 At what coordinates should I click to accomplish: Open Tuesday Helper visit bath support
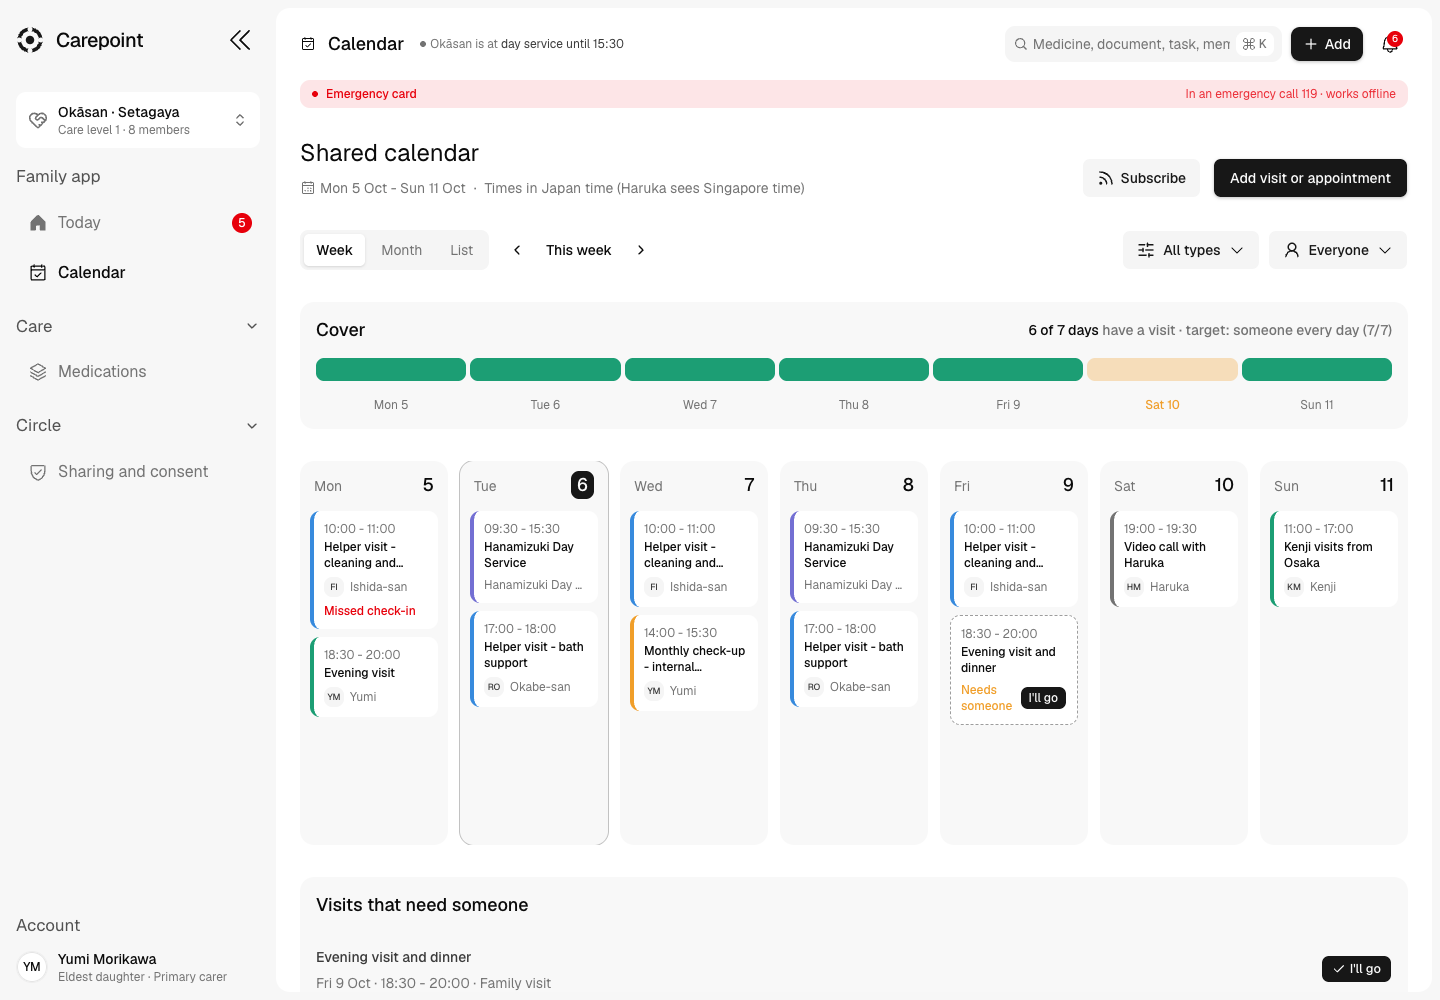point(534,659)
